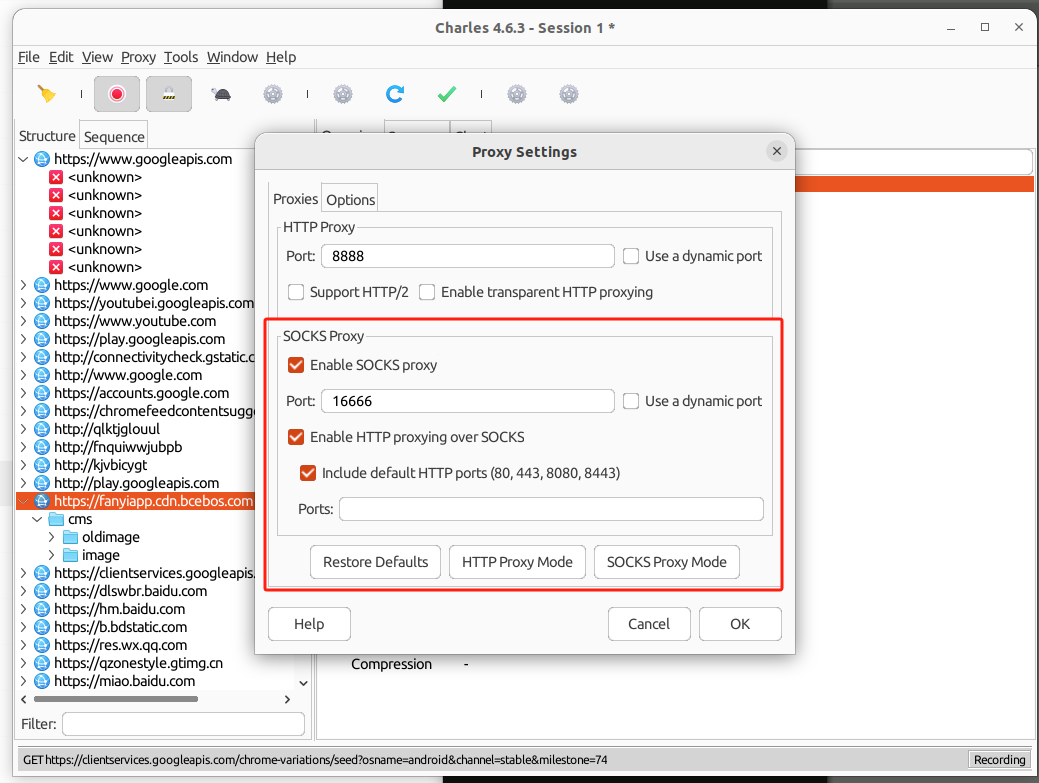
Task: Expand the https://www.google.com node
Action: coord(23,286)
